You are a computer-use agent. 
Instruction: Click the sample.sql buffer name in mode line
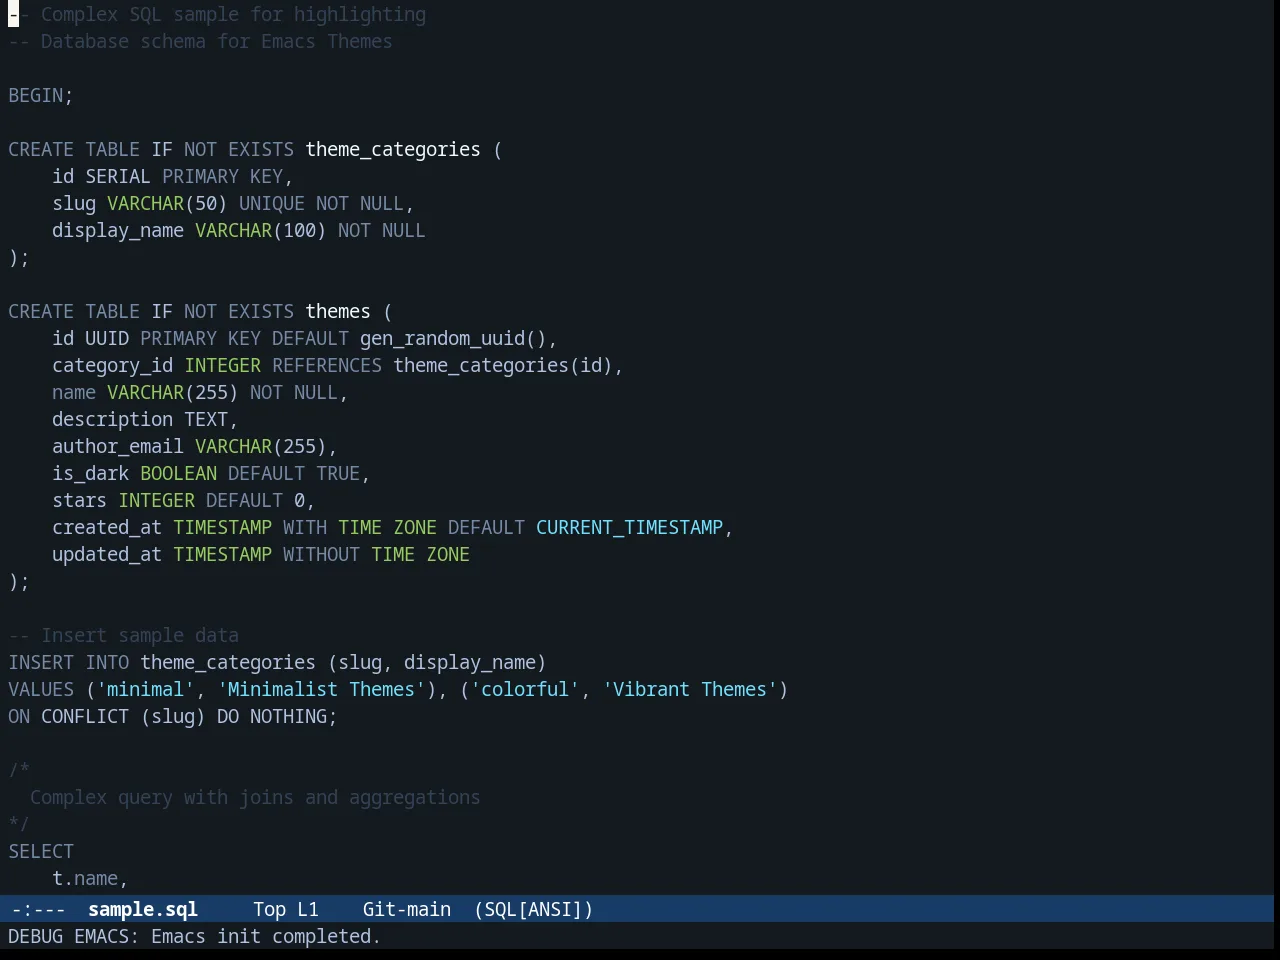pyautogui.click(x=143, y=909)
